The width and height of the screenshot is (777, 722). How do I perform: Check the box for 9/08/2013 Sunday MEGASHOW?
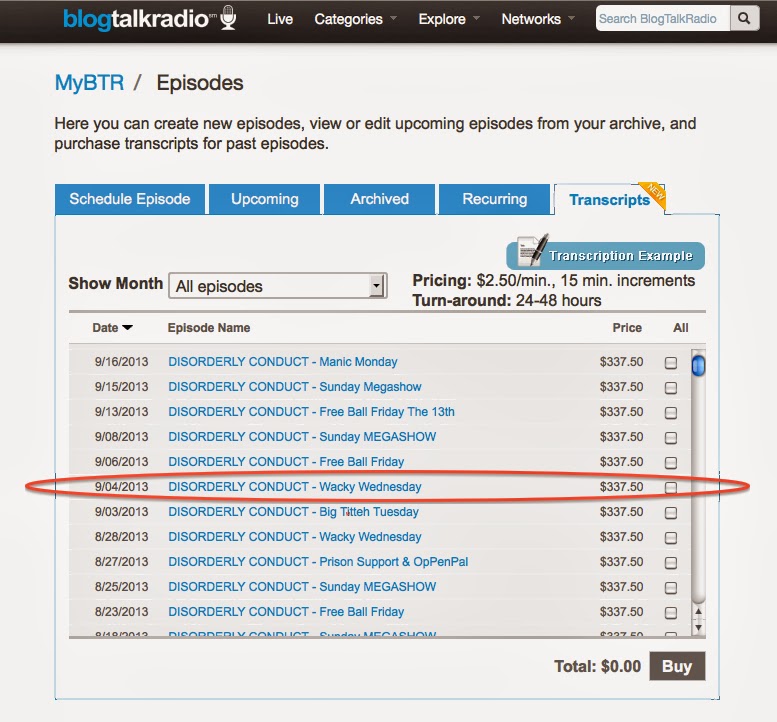point(670,438)
